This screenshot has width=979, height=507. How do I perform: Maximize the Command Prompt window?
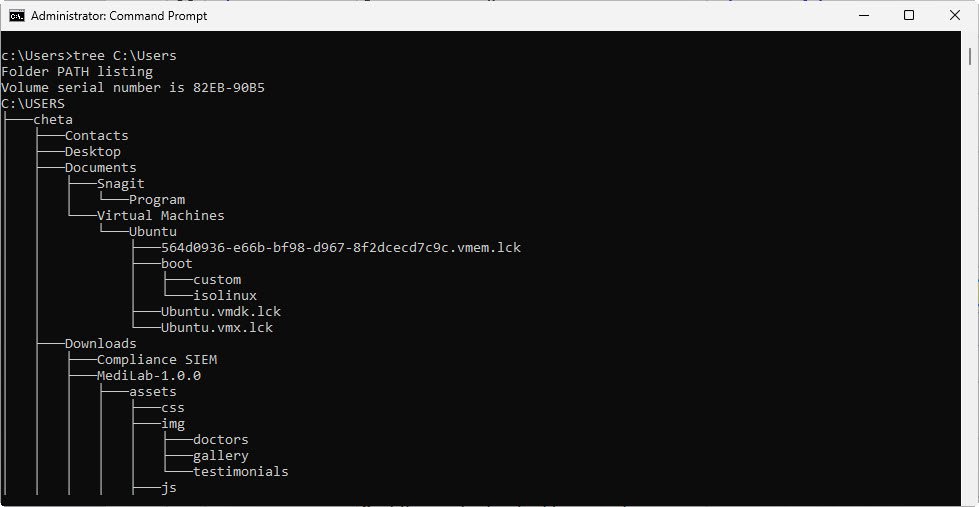click(909, 16)
